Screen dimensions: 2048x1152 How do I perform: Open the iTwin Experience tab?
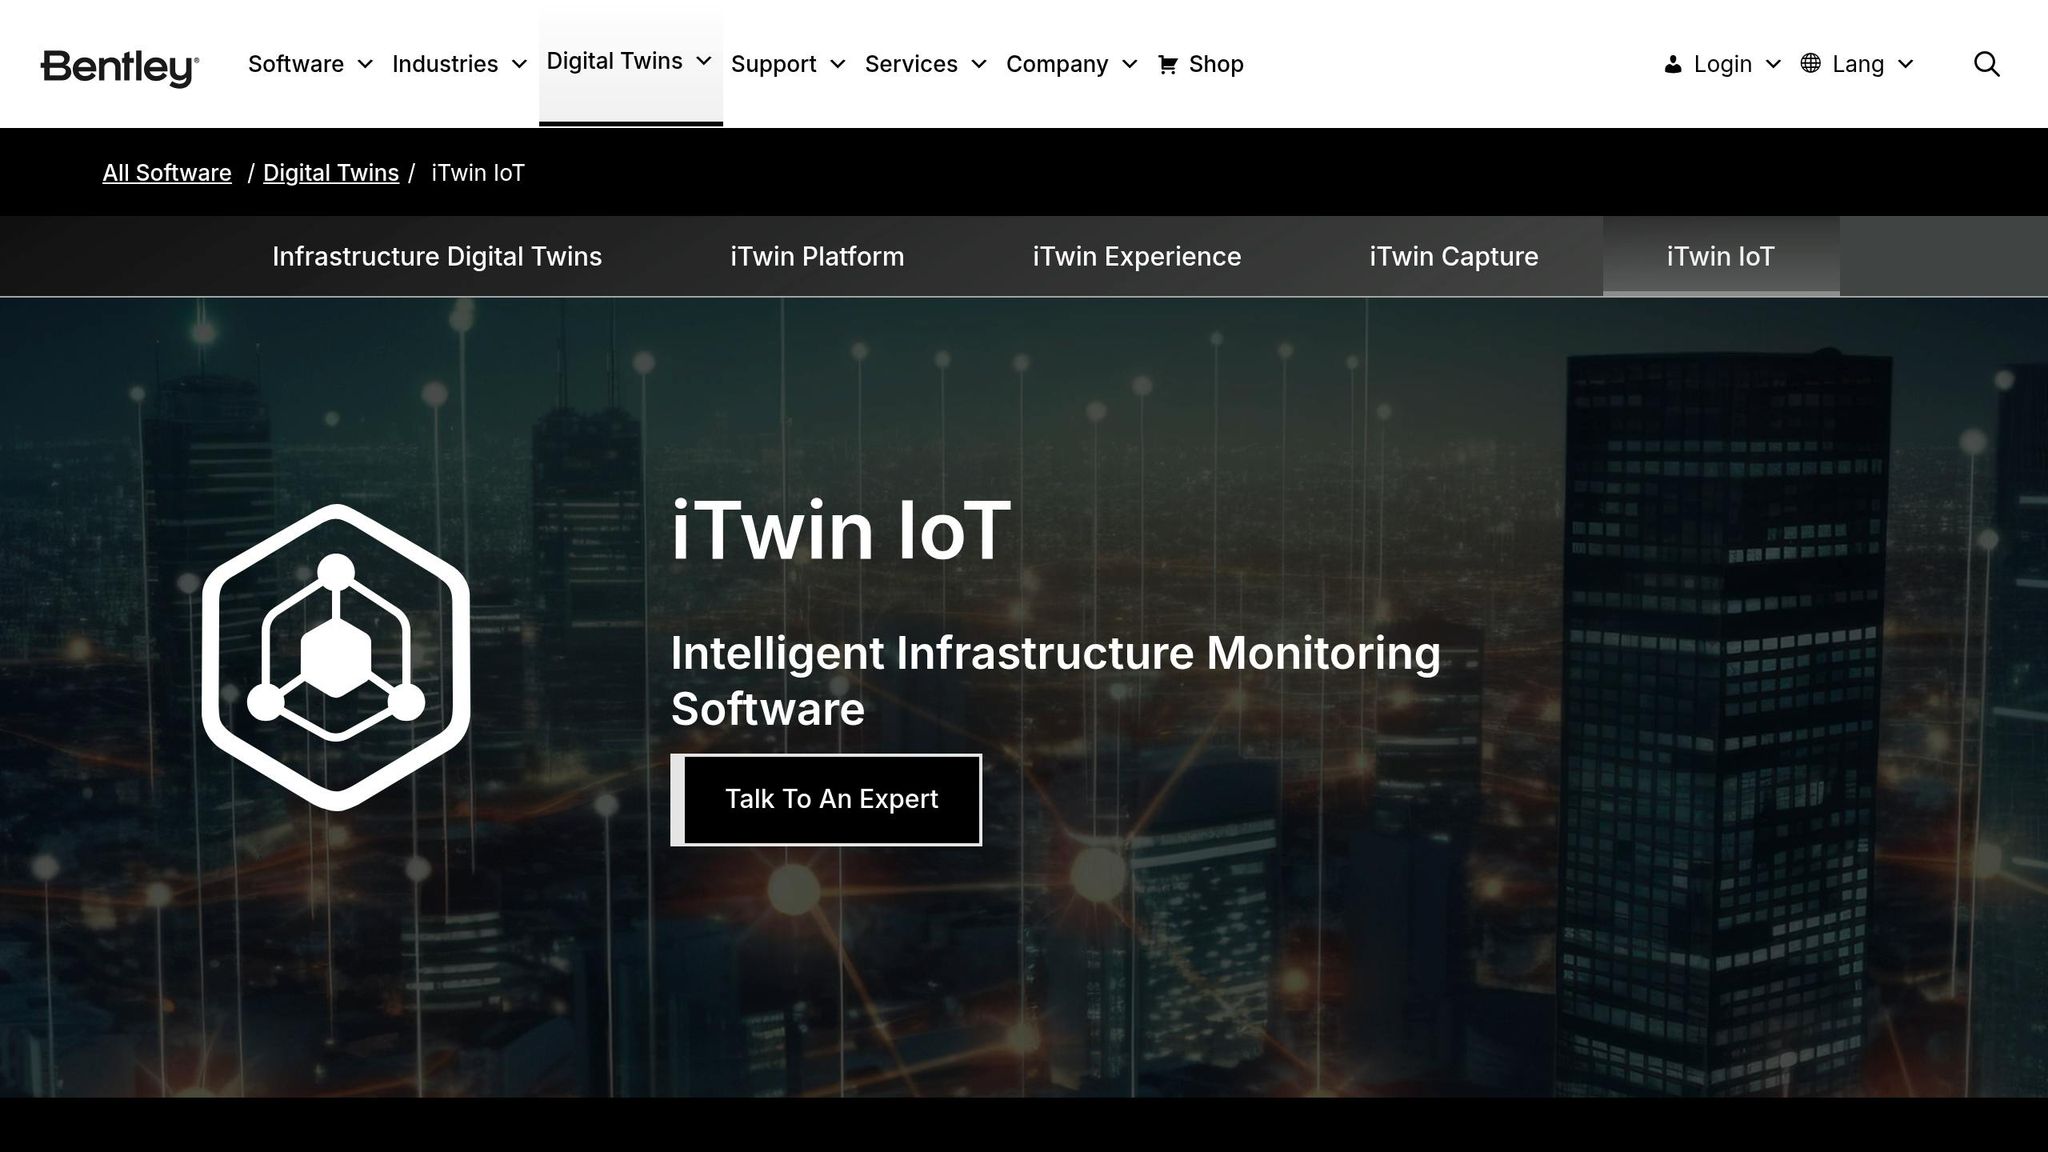click(1136, 256)
